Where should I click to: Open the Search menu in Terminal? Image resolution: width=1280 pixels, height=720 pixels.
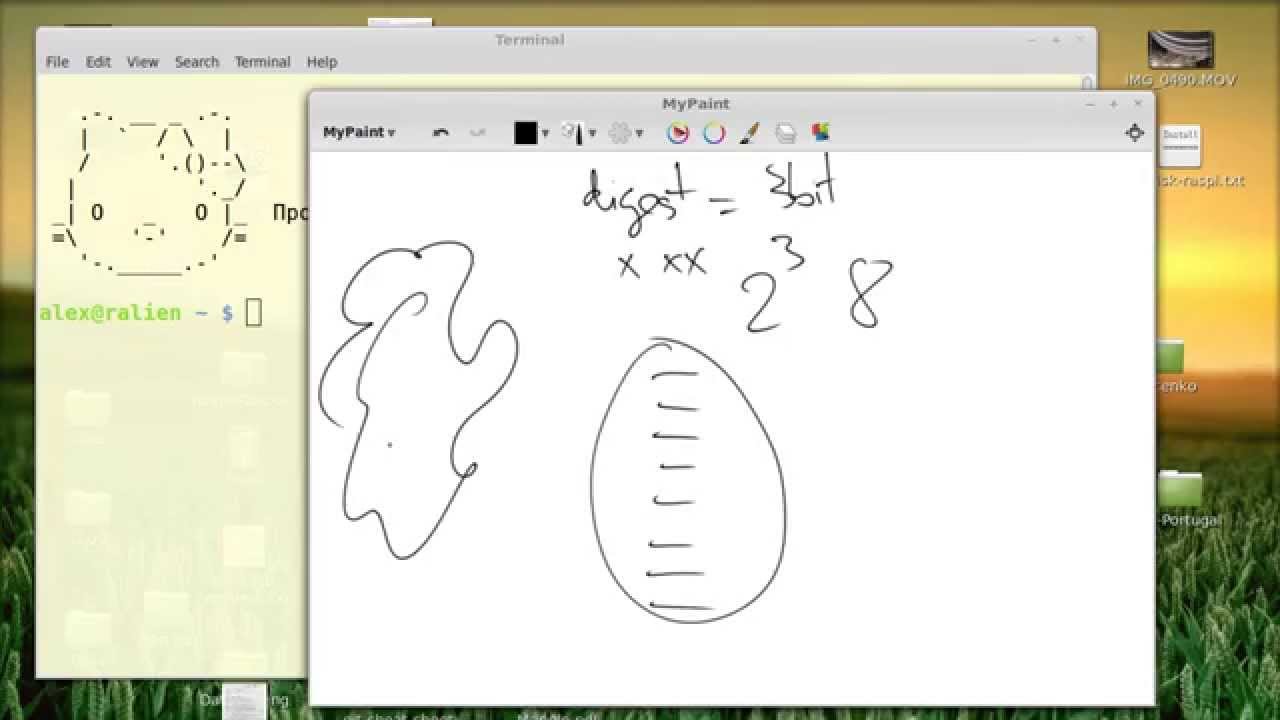pyautogui.click(x=196, y=62)
